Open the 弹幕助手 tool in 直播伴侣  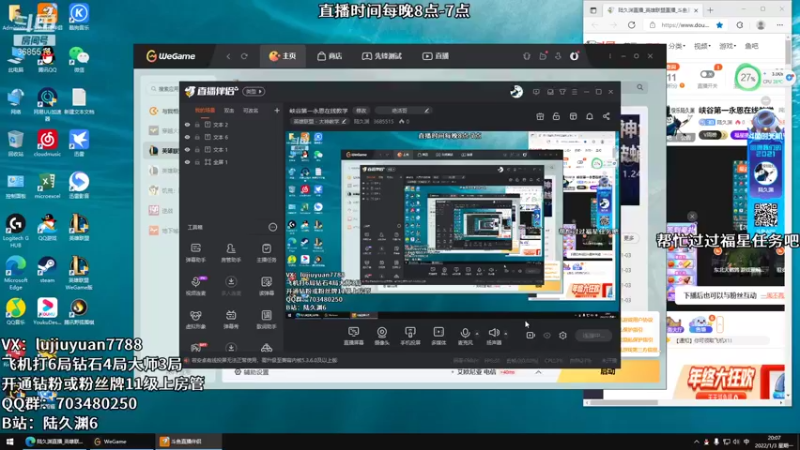pos(195,253)
